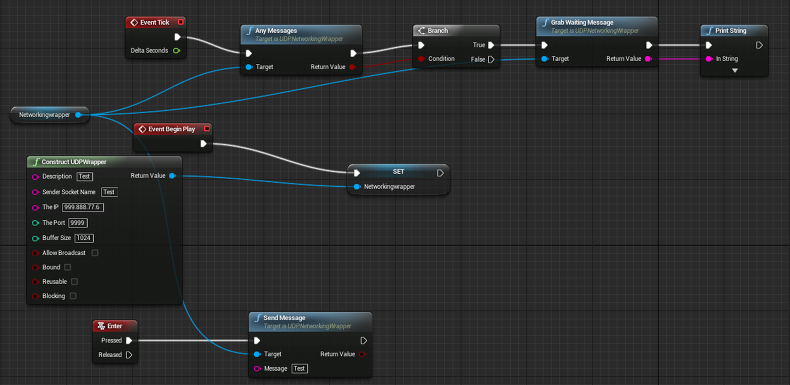Select the Branch node title
790x385 pixels.
click(438, 31)
